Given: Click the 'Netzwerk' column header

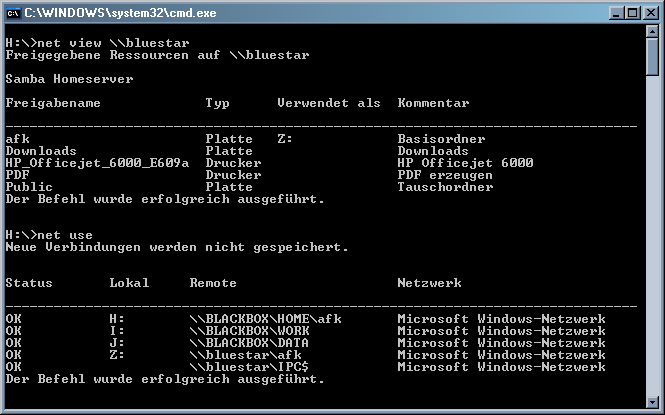Looking at the screenshot, I should (429, 283).
